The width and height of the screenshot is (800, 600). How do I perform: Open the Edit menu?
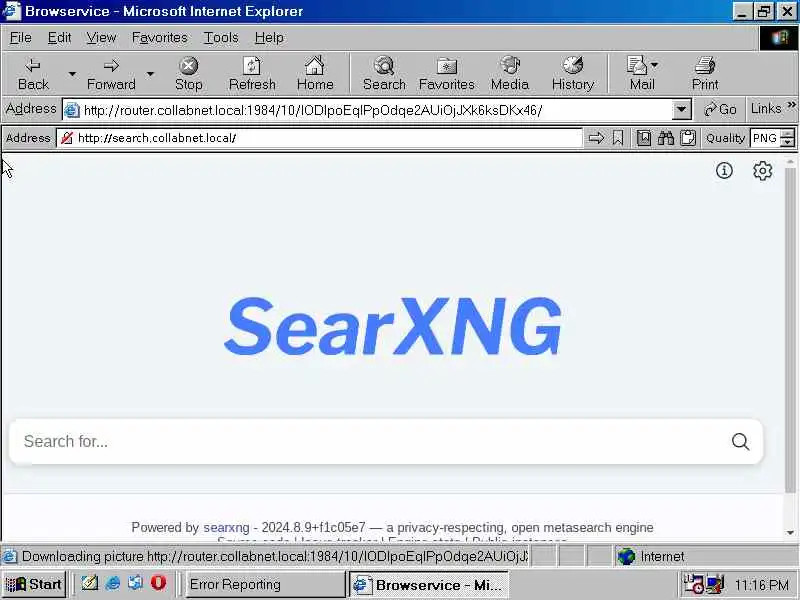pyautogui.click(x=59, y=38)
